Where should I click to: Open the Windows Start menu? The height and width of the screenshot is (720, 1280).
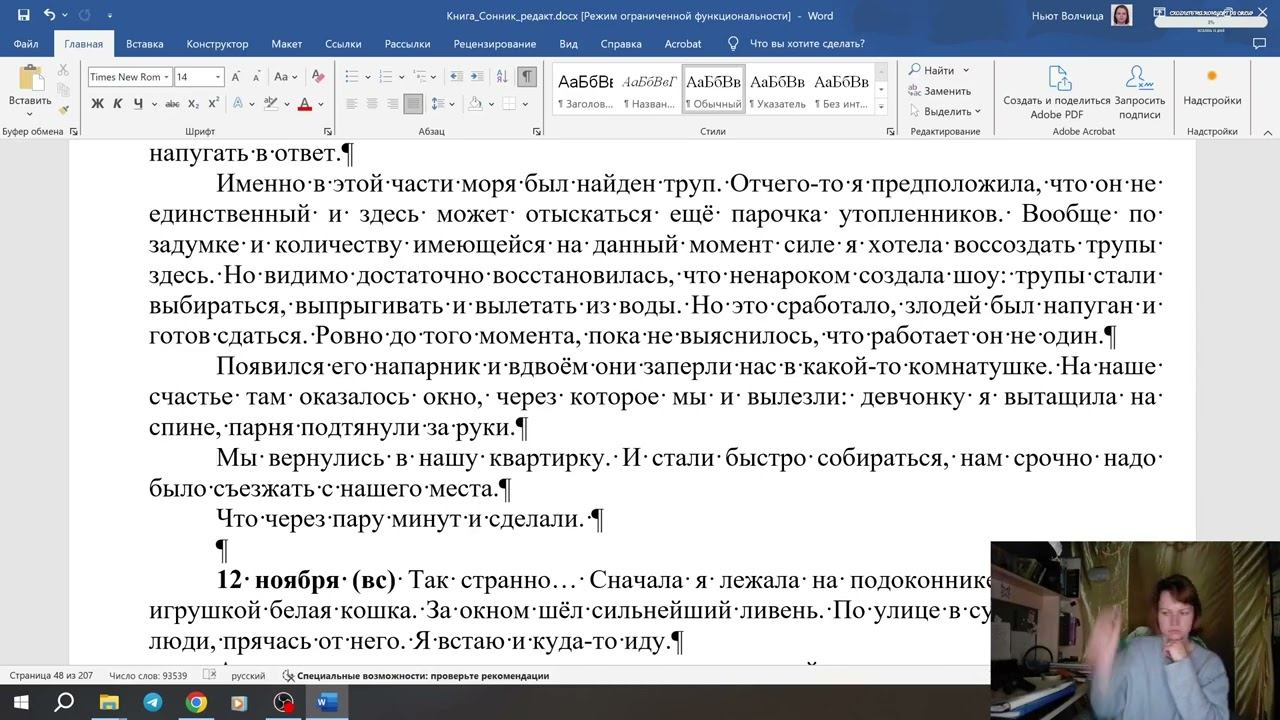coord(21,702)
